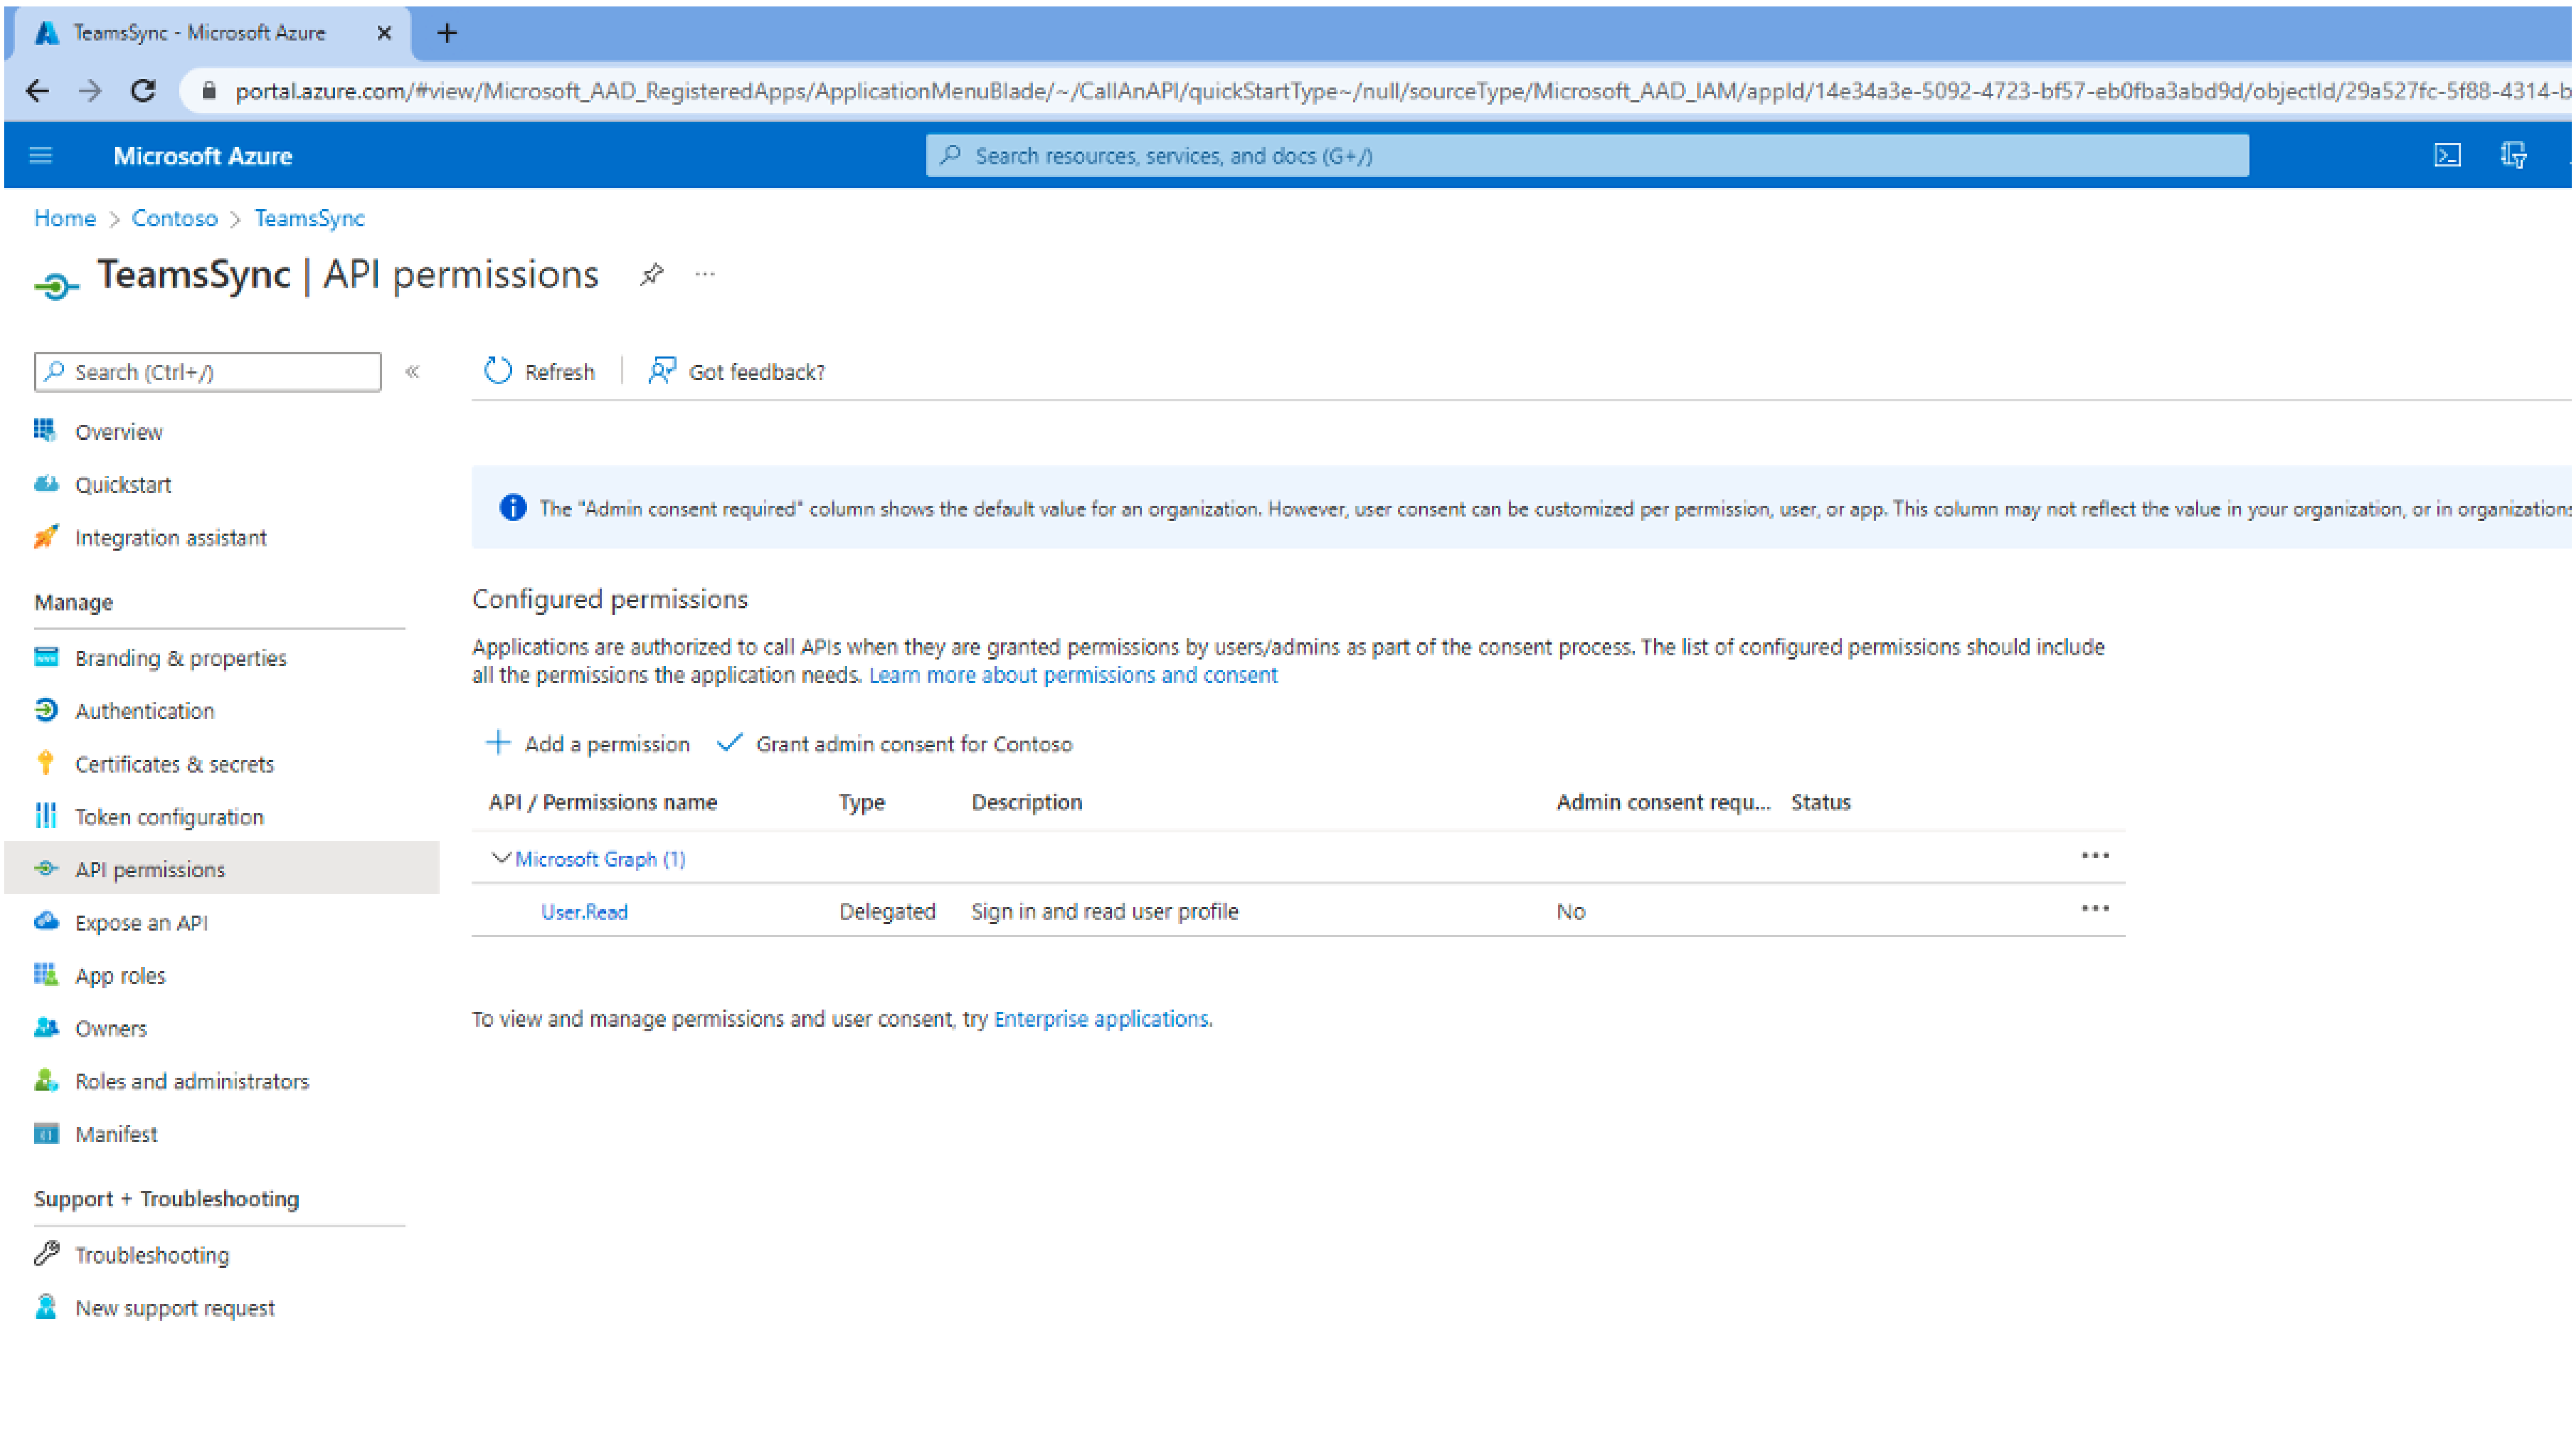2576x1451 pixels.
Task: Focus the Search resources, services, and docs box
Action: (1587, 156)
